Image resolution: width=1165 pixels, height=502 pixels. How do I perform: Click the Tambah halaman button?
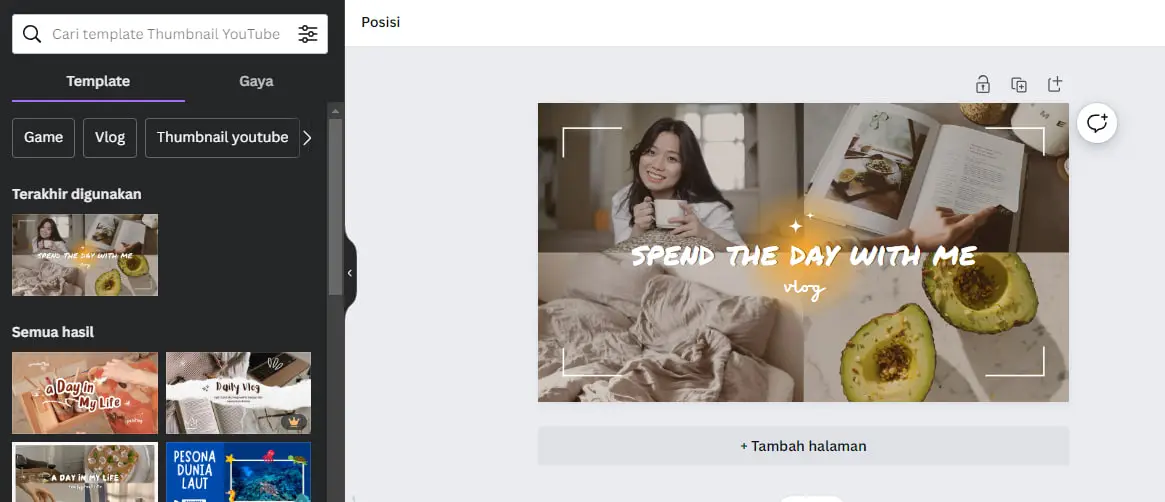coord(803,446)
